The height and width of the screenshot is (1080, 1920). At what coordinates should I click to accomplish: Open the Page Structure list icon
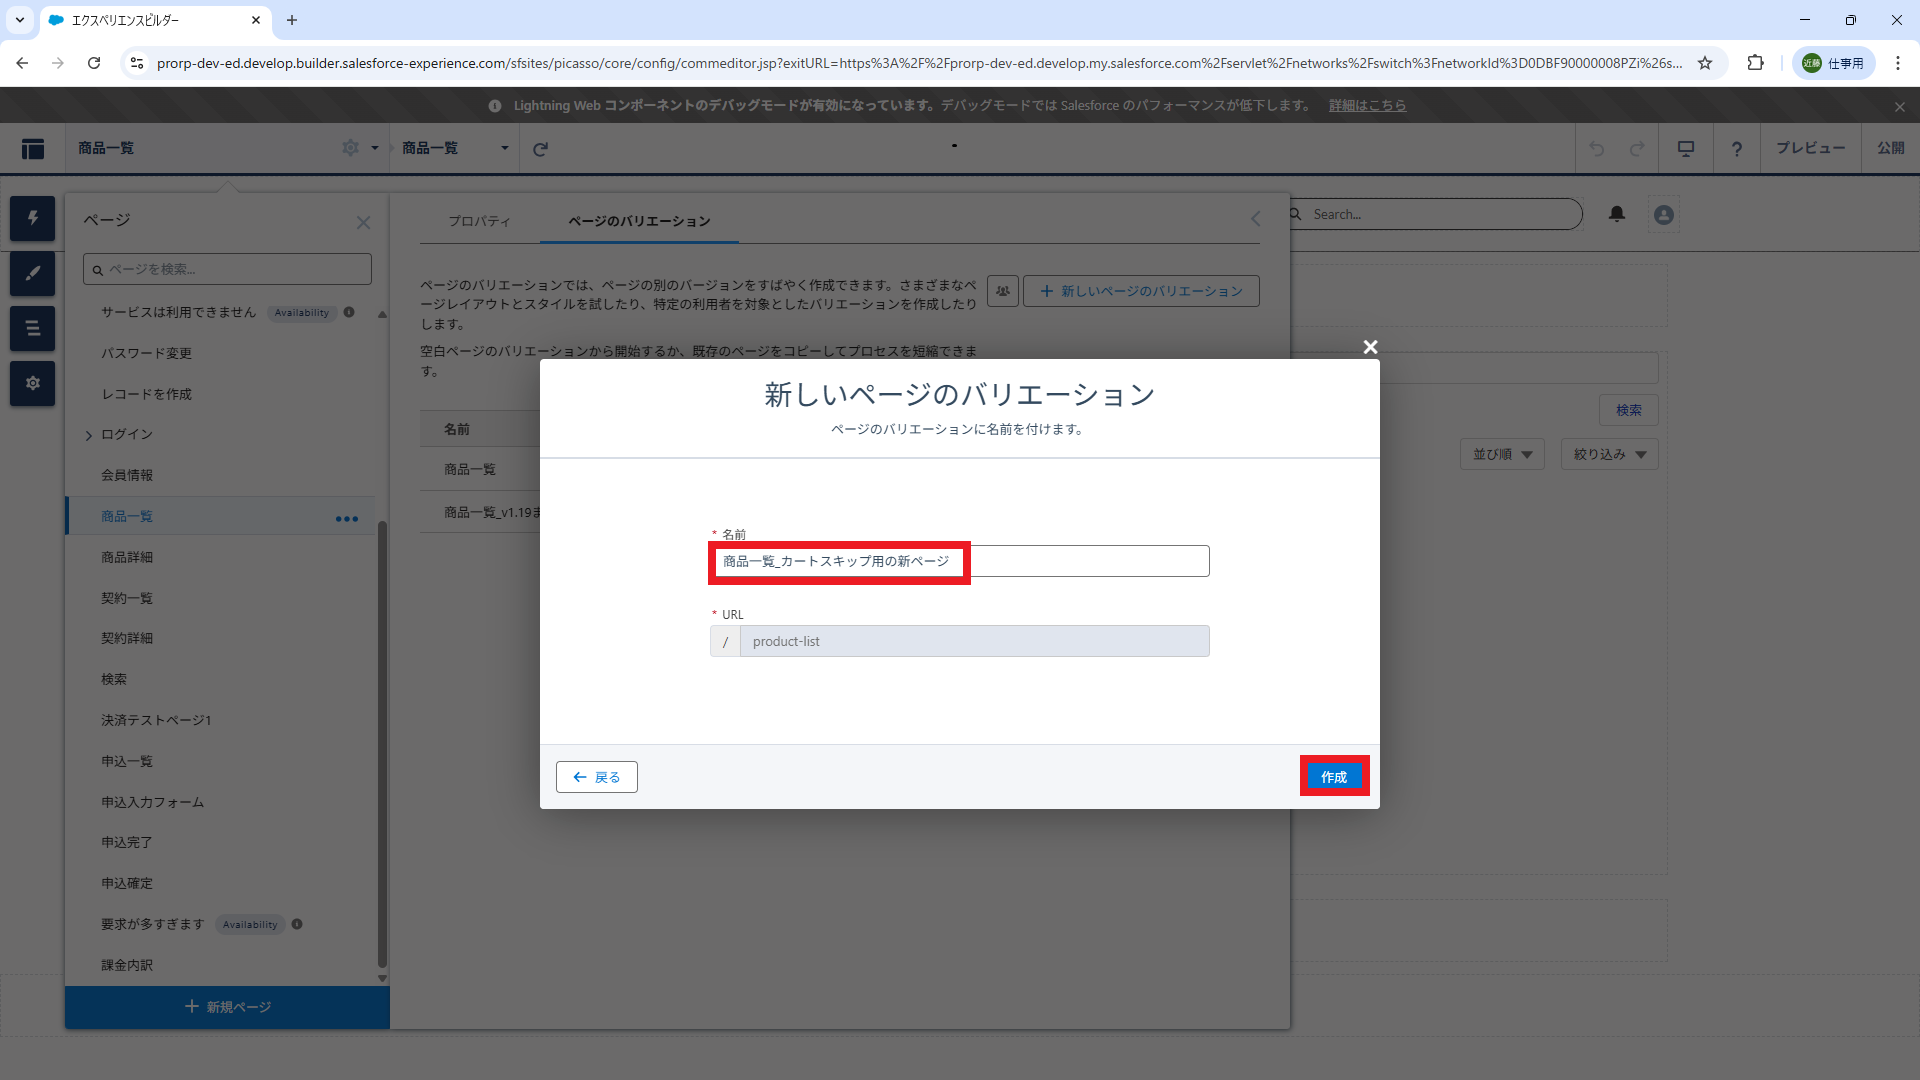(32, 328)
